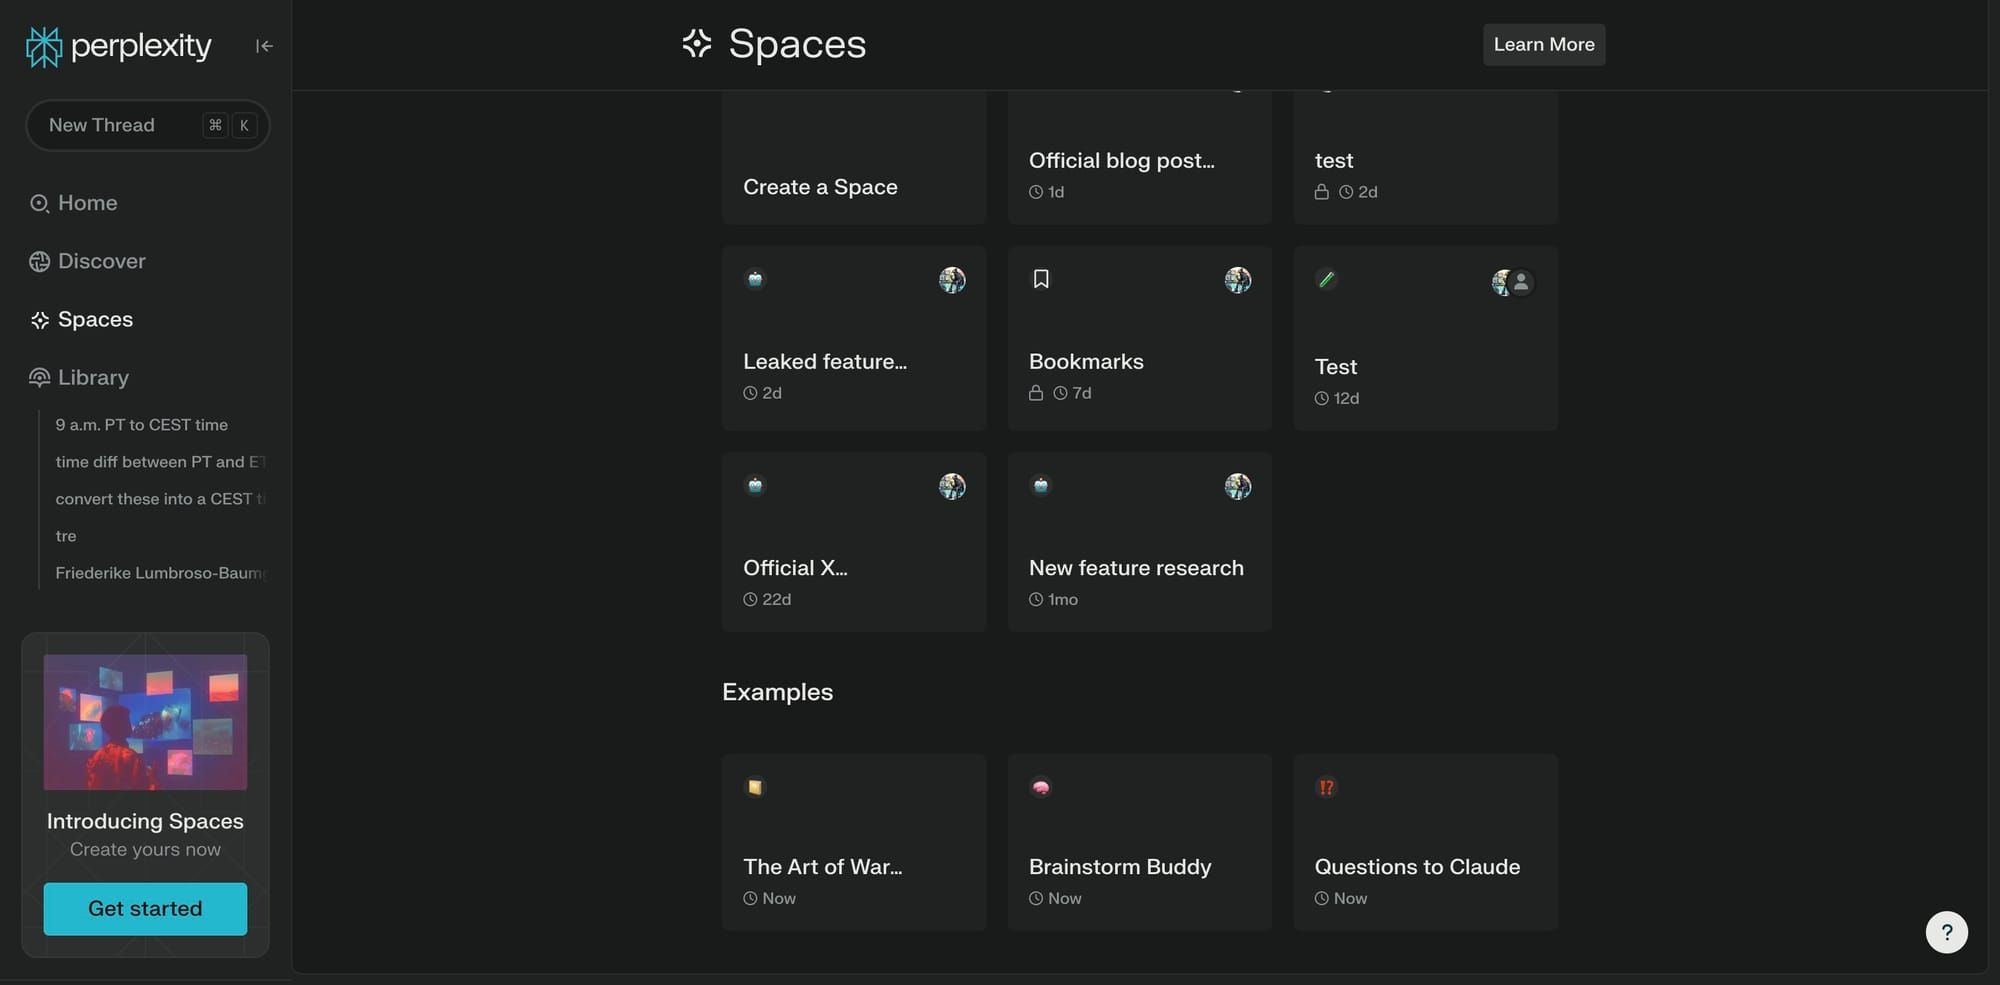Click the brain icon on Brainstorm Buddy

tap(1041, 787)
